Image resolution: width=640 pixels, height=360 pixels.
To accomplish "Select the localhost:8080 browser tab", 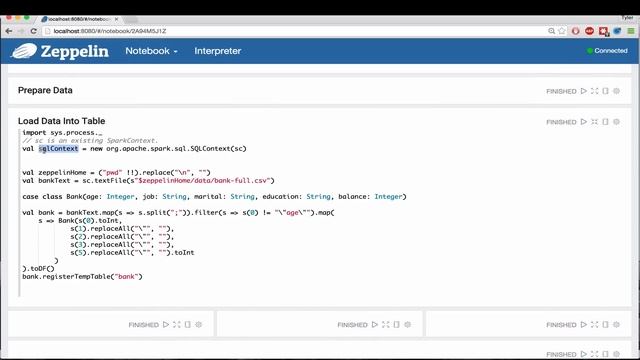I will (78, 19).
